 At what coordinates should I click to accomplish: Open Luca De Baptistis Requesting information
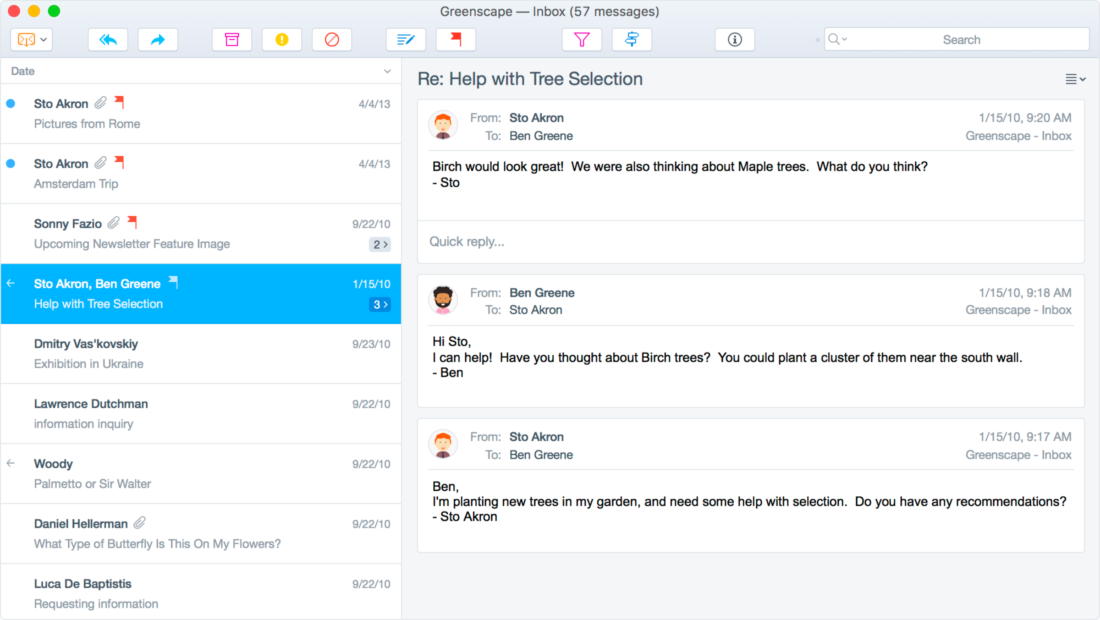click(201, 593)
